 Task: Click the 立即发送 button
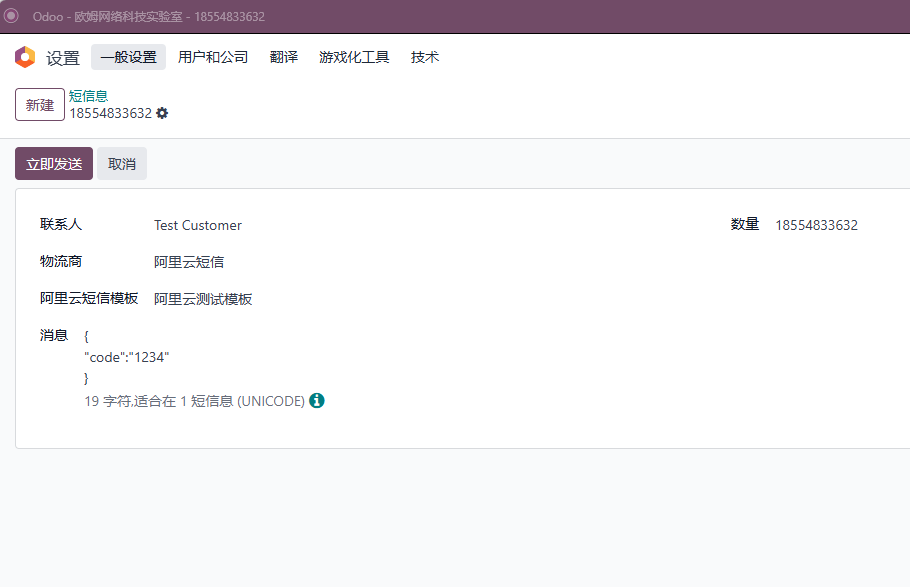54,164
